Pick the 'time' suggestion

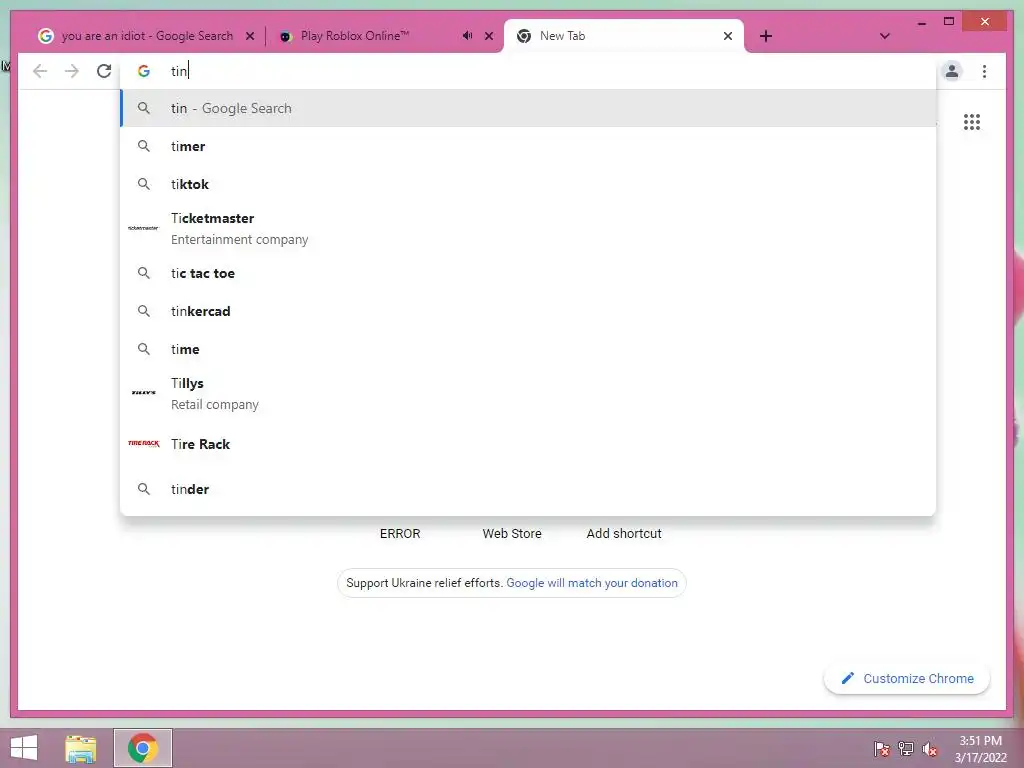coord(528,349)
